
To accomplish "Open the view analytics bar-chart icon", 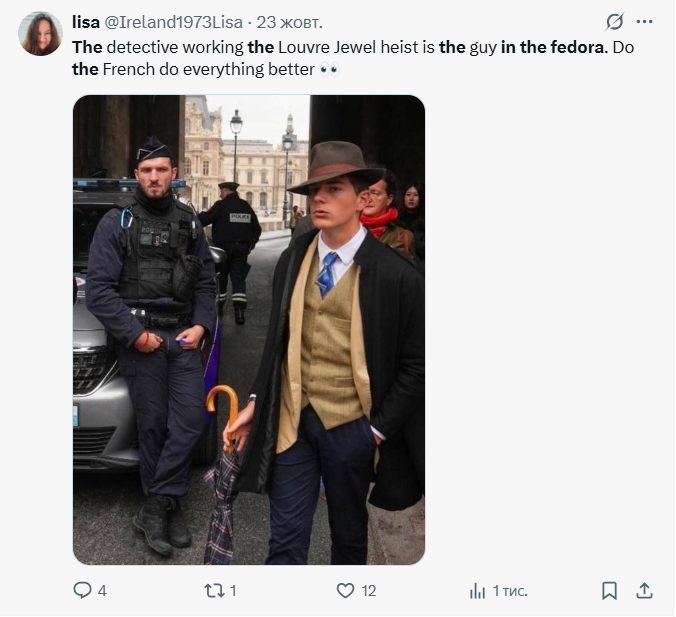I will click(x=477, y=591).
